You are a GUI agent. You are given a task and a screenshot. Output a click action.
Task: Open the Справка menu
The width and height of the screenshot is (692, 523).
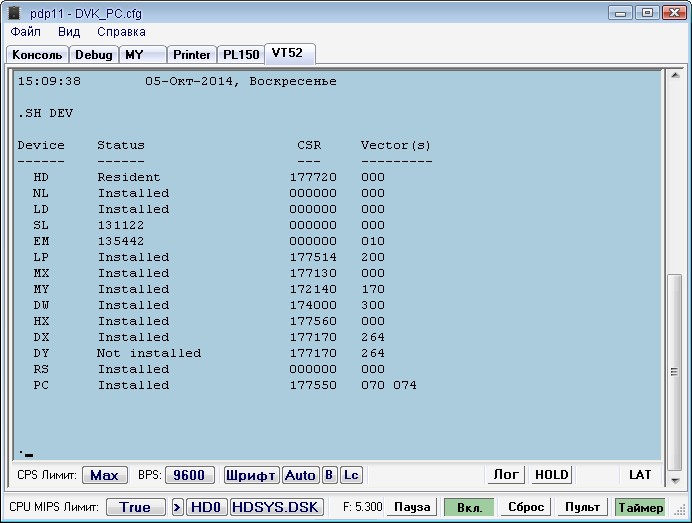[x=121, y=32]
